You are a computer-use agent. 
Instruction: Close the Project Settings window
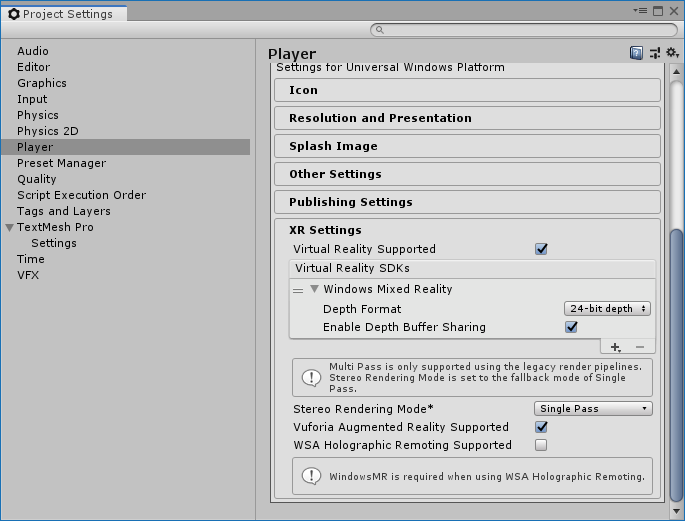click(x=674, y=11)
